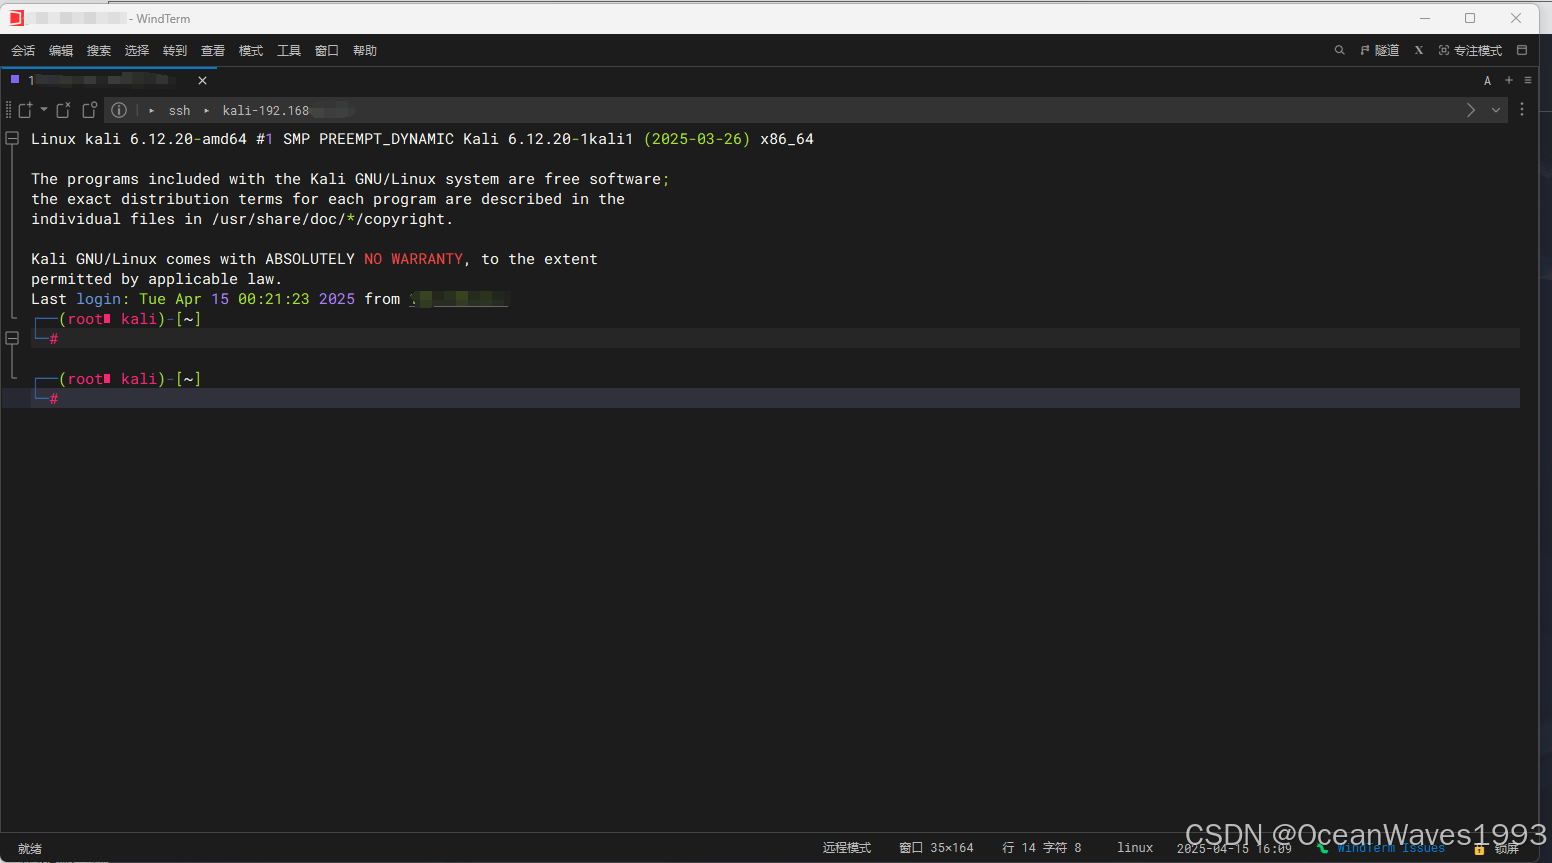Click the X server icon in the menu bar

tap(1418, 50)
